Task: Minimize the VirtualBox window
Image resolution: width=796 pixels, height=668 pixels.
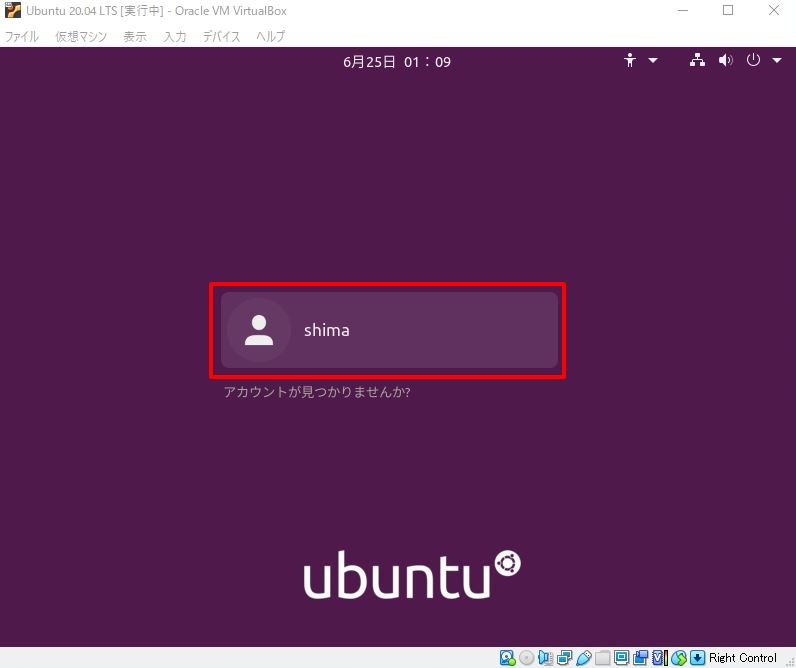Action: [683, 10]
